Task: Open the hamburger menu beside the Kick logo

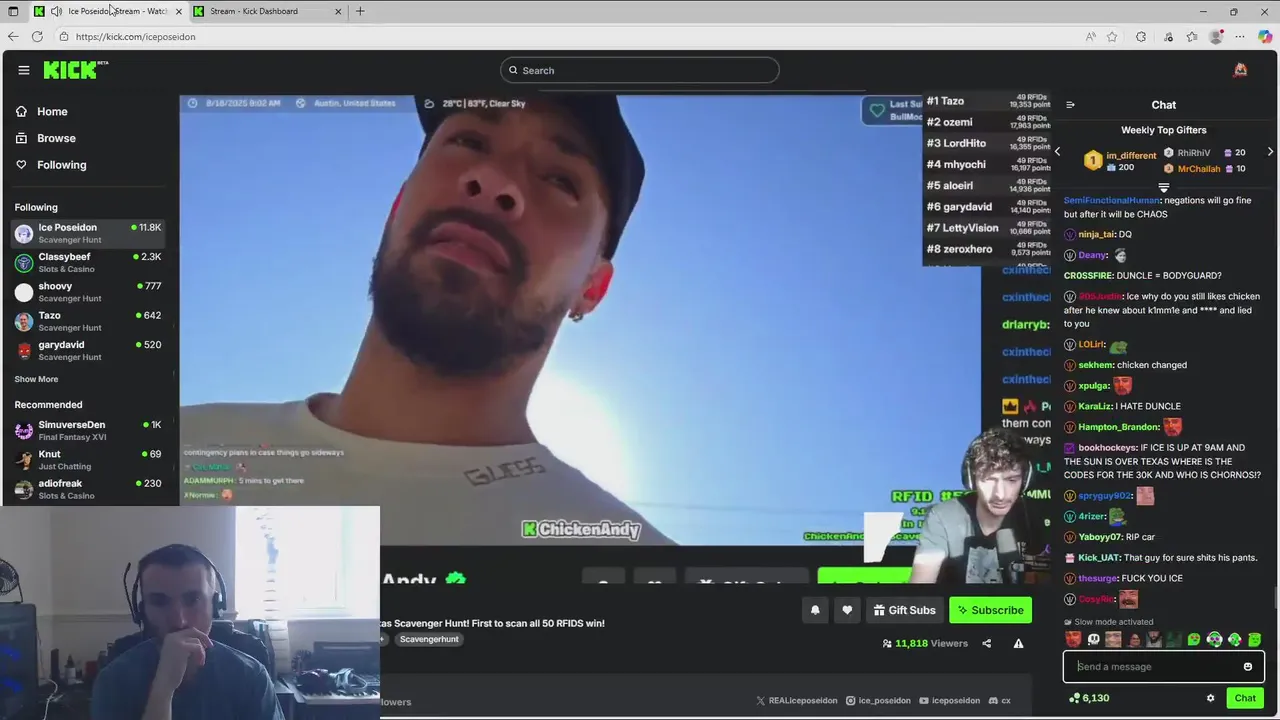Action: click(x=24, y=70)
